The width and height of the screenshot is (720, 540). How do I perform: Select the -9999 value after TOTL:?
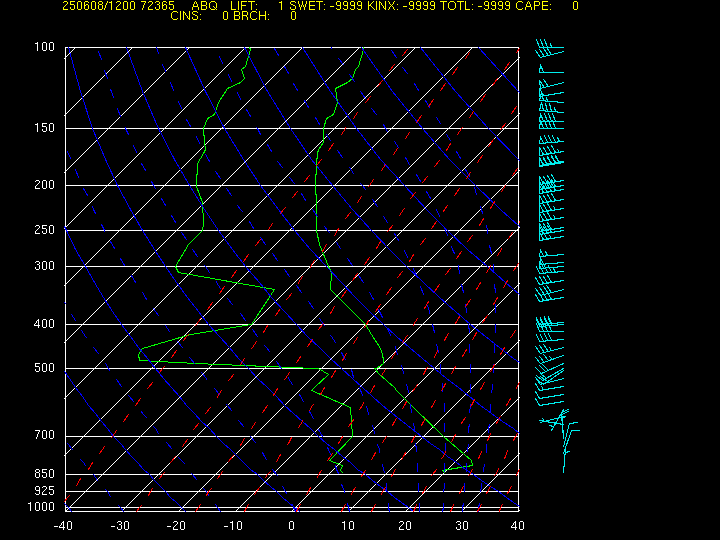click(x=494, y=6)
